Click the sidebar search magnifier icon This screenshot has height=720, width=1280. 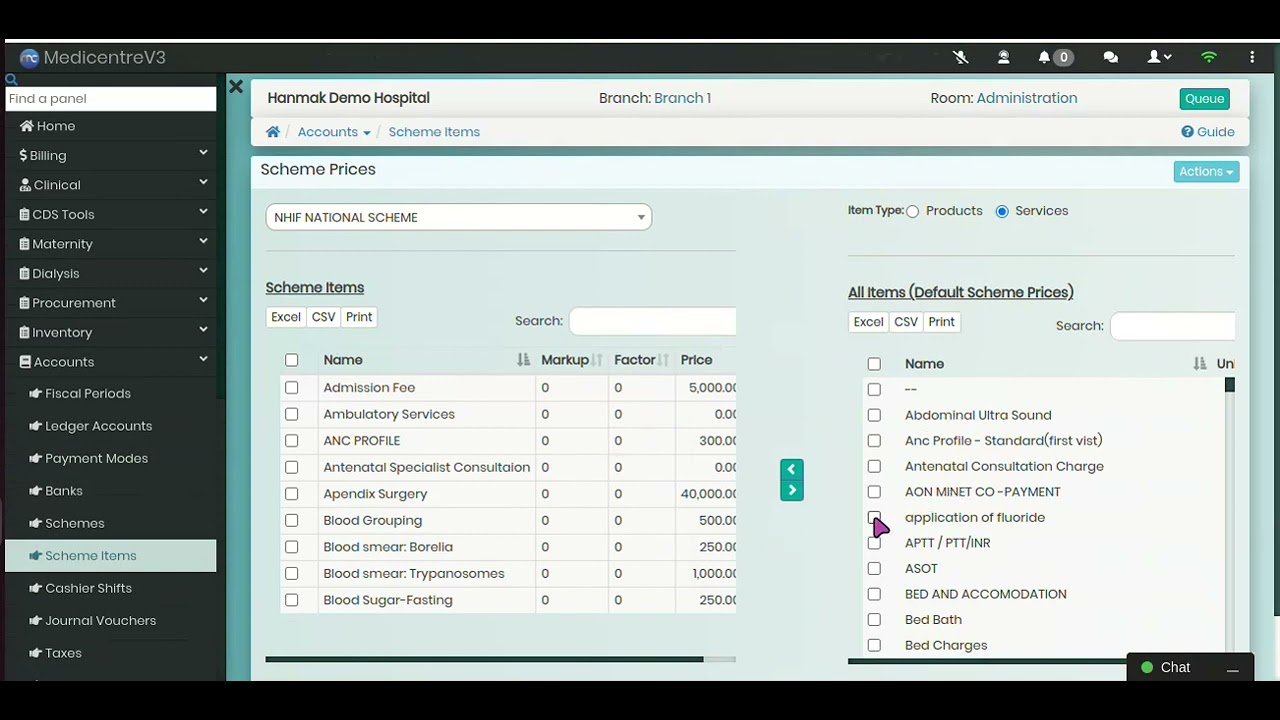click(11, 80)
